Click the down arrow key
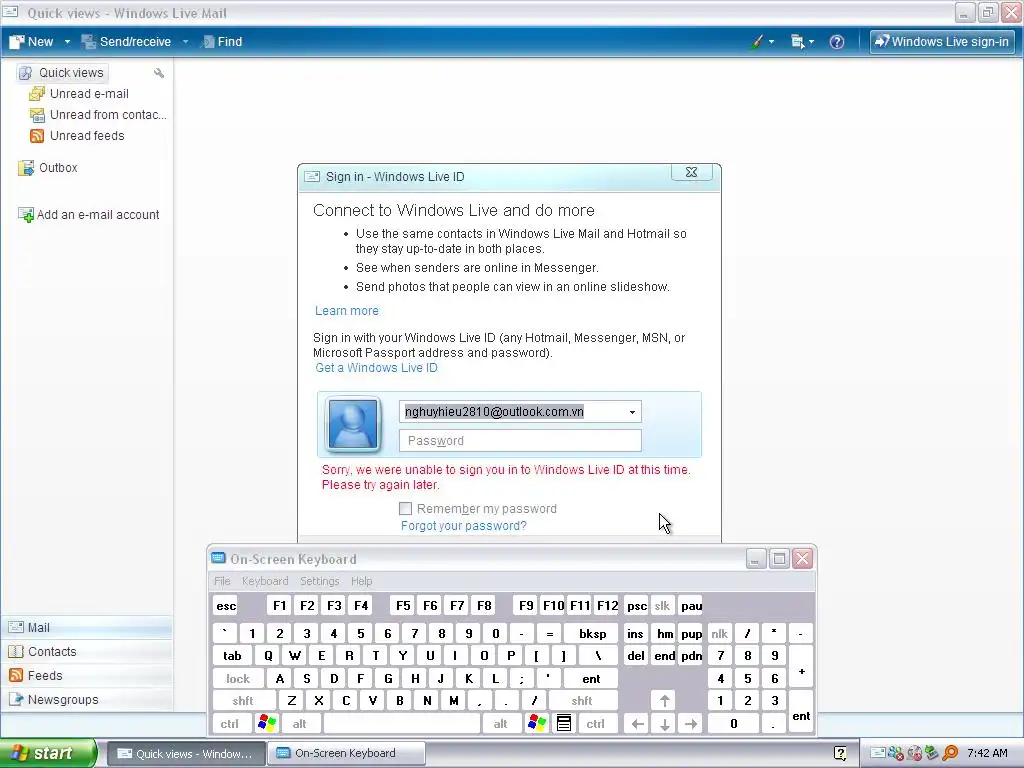Viewport: 1024px width, 768px height. click(664, 724)
